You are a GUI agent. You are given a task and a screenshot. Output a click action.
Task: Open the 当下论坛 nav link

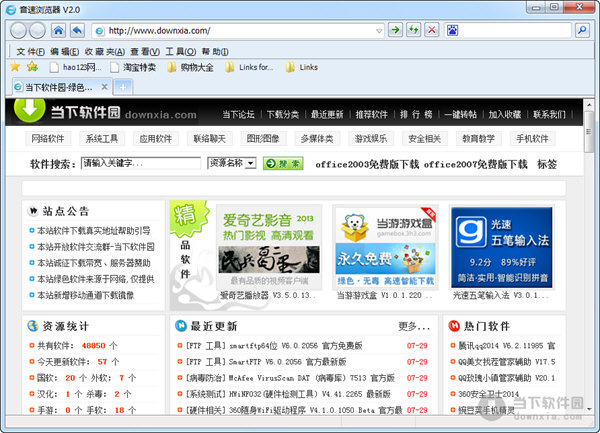point(238,114)
